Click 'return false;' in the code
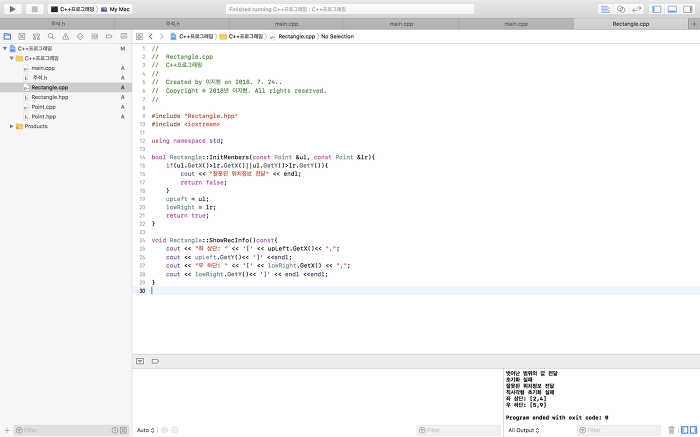Image resolution: width=700 pixels, height=437 pixels. [204, 182]
